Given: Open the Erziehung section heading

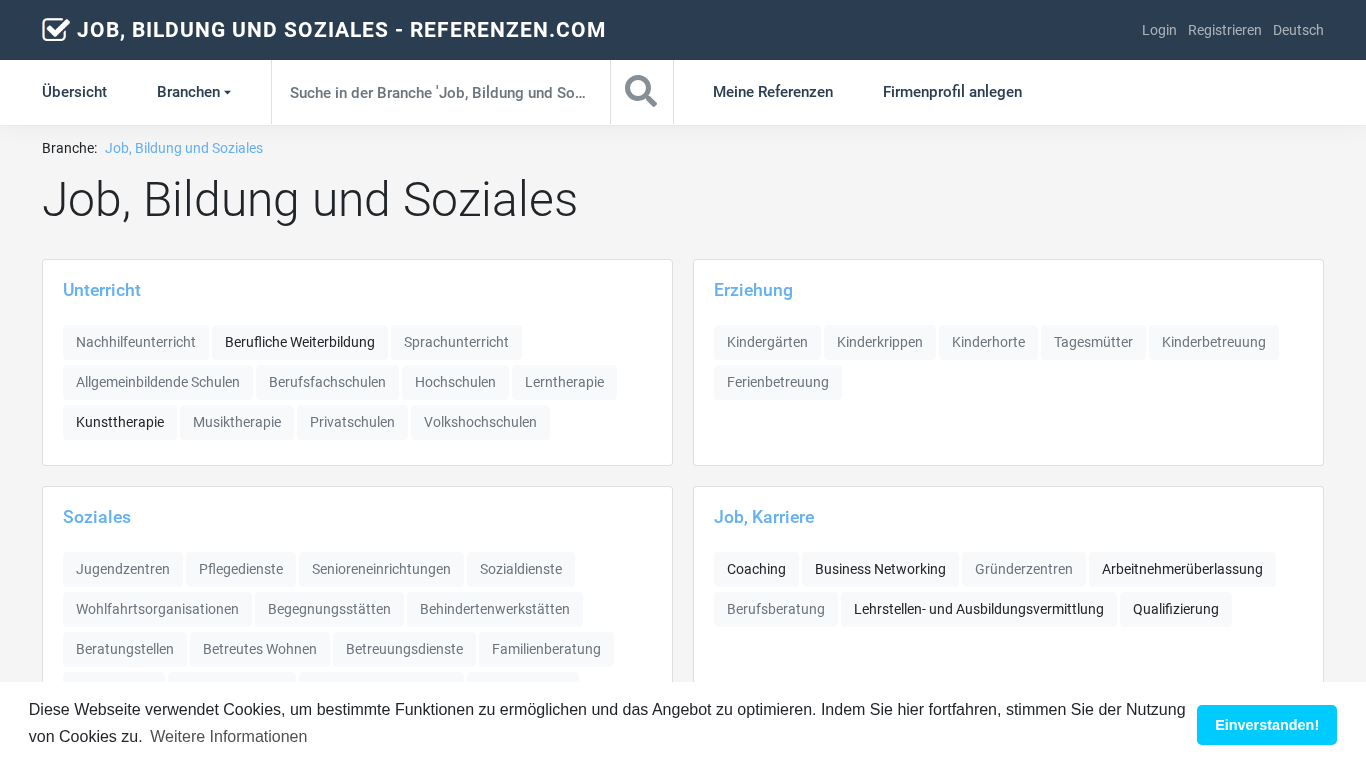Looking at the screenshot, I should 753,290.
